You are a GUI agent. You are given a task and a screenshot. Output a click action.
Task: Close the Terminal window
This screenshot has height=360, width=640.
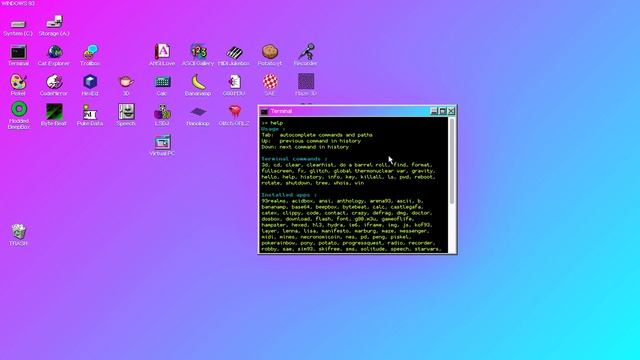451,111
